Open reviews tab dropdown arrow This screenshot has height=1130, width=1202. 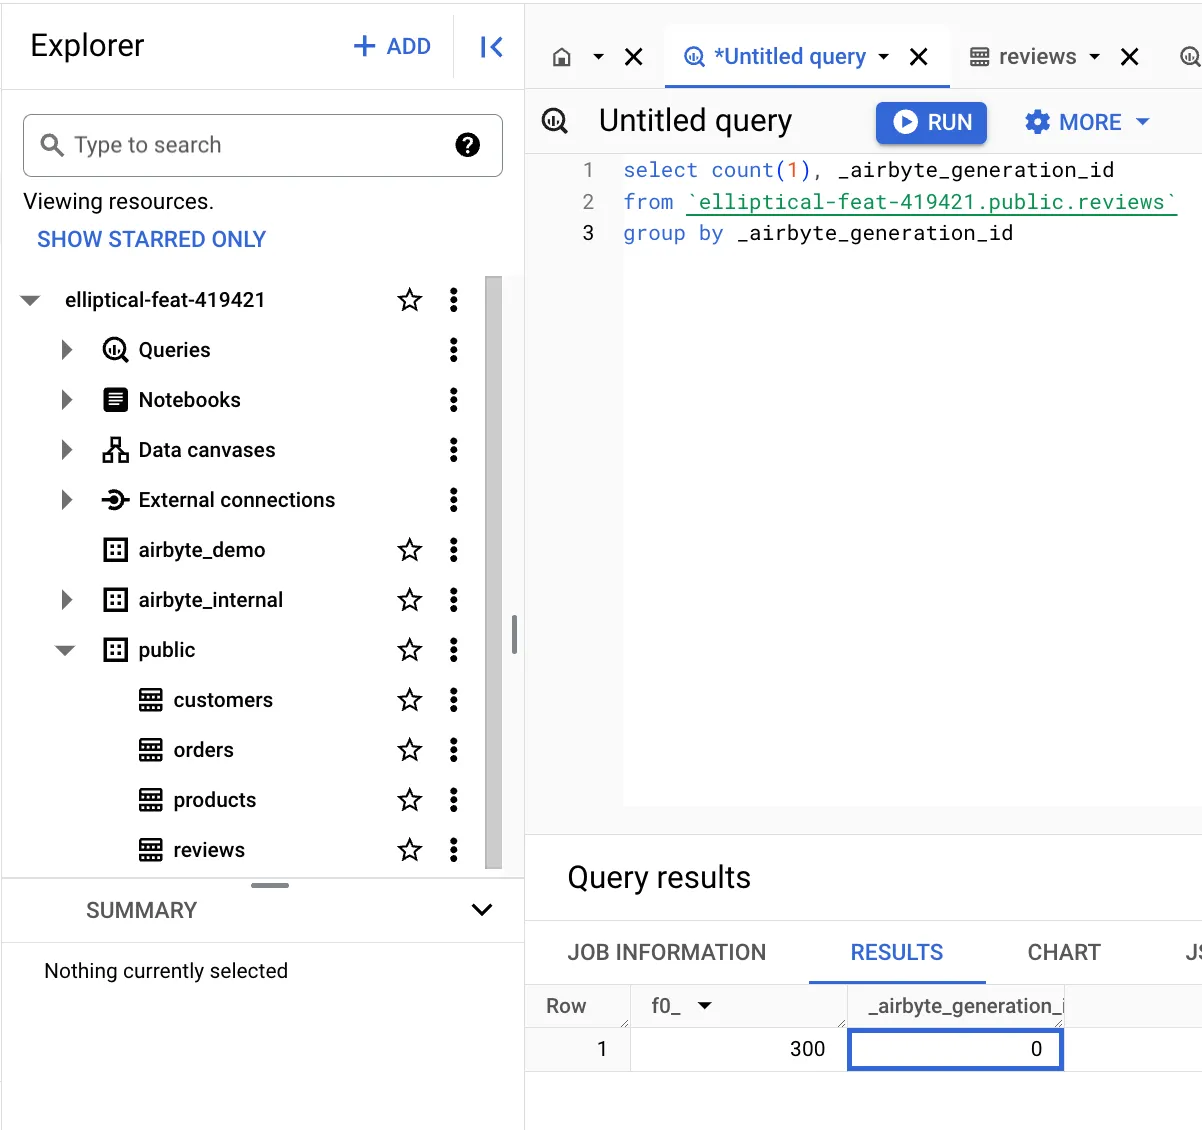[1095, 57]
